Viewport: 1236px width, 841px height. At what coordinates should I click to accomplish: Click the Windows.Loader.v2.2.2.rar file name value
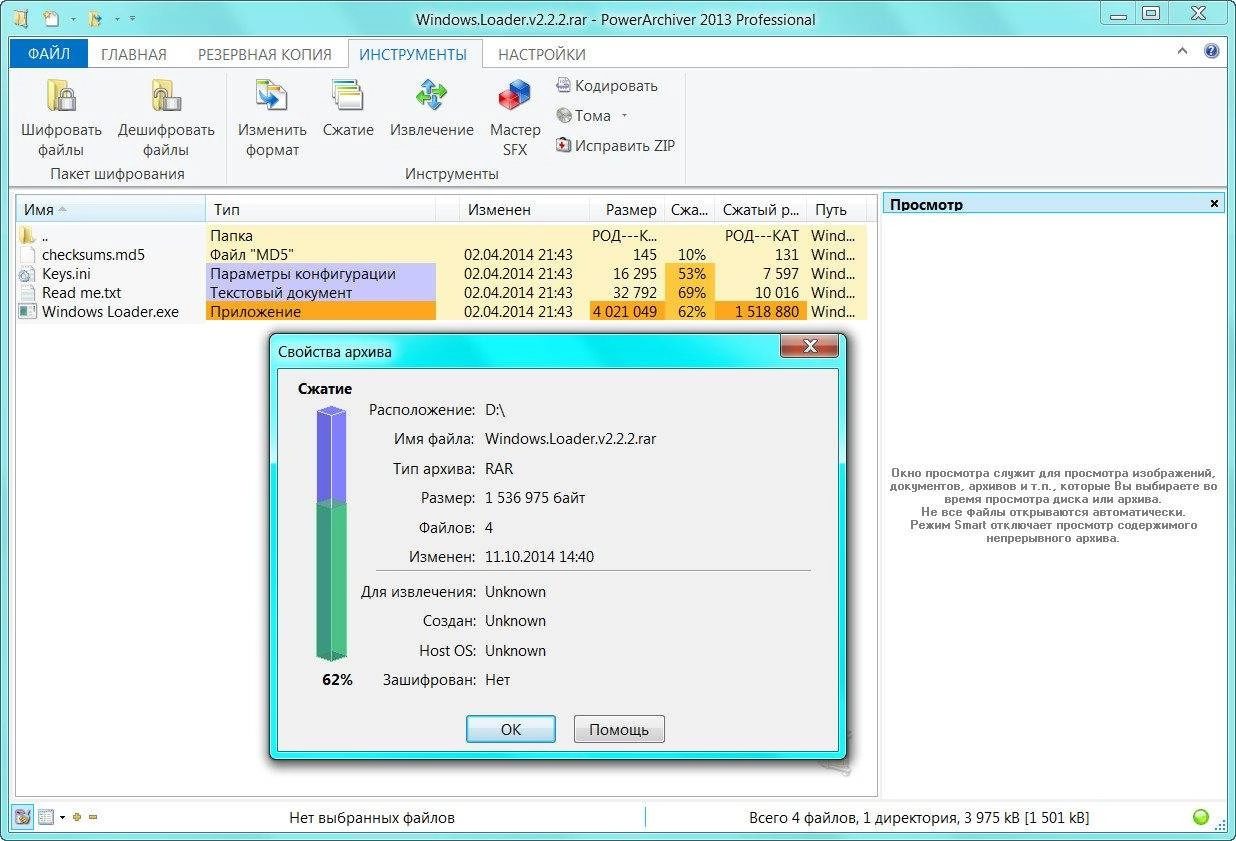point(570,439)
